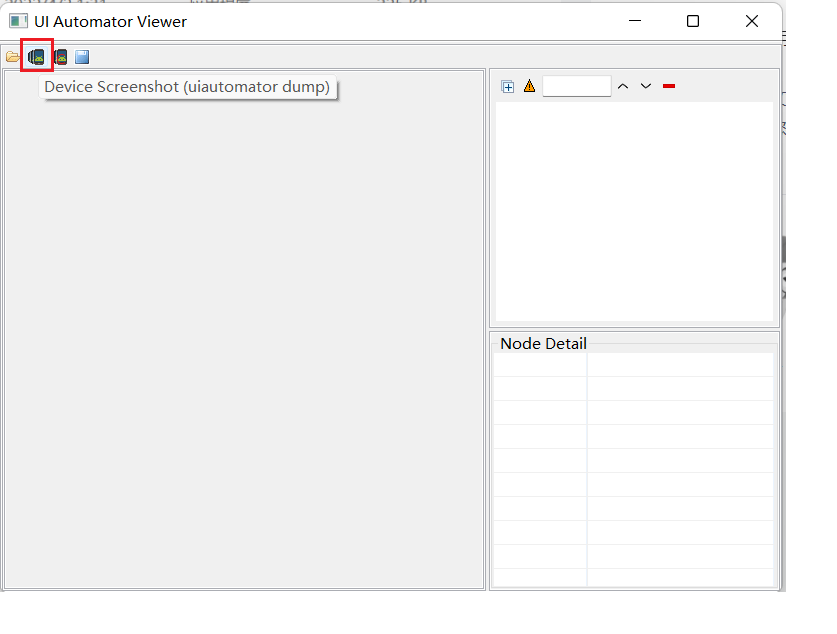The width and height of the screenshot is (837, 634).
Task: Save the screenshot using the blue disk icon
Action: pyautogui.click(x=82, y=57)
